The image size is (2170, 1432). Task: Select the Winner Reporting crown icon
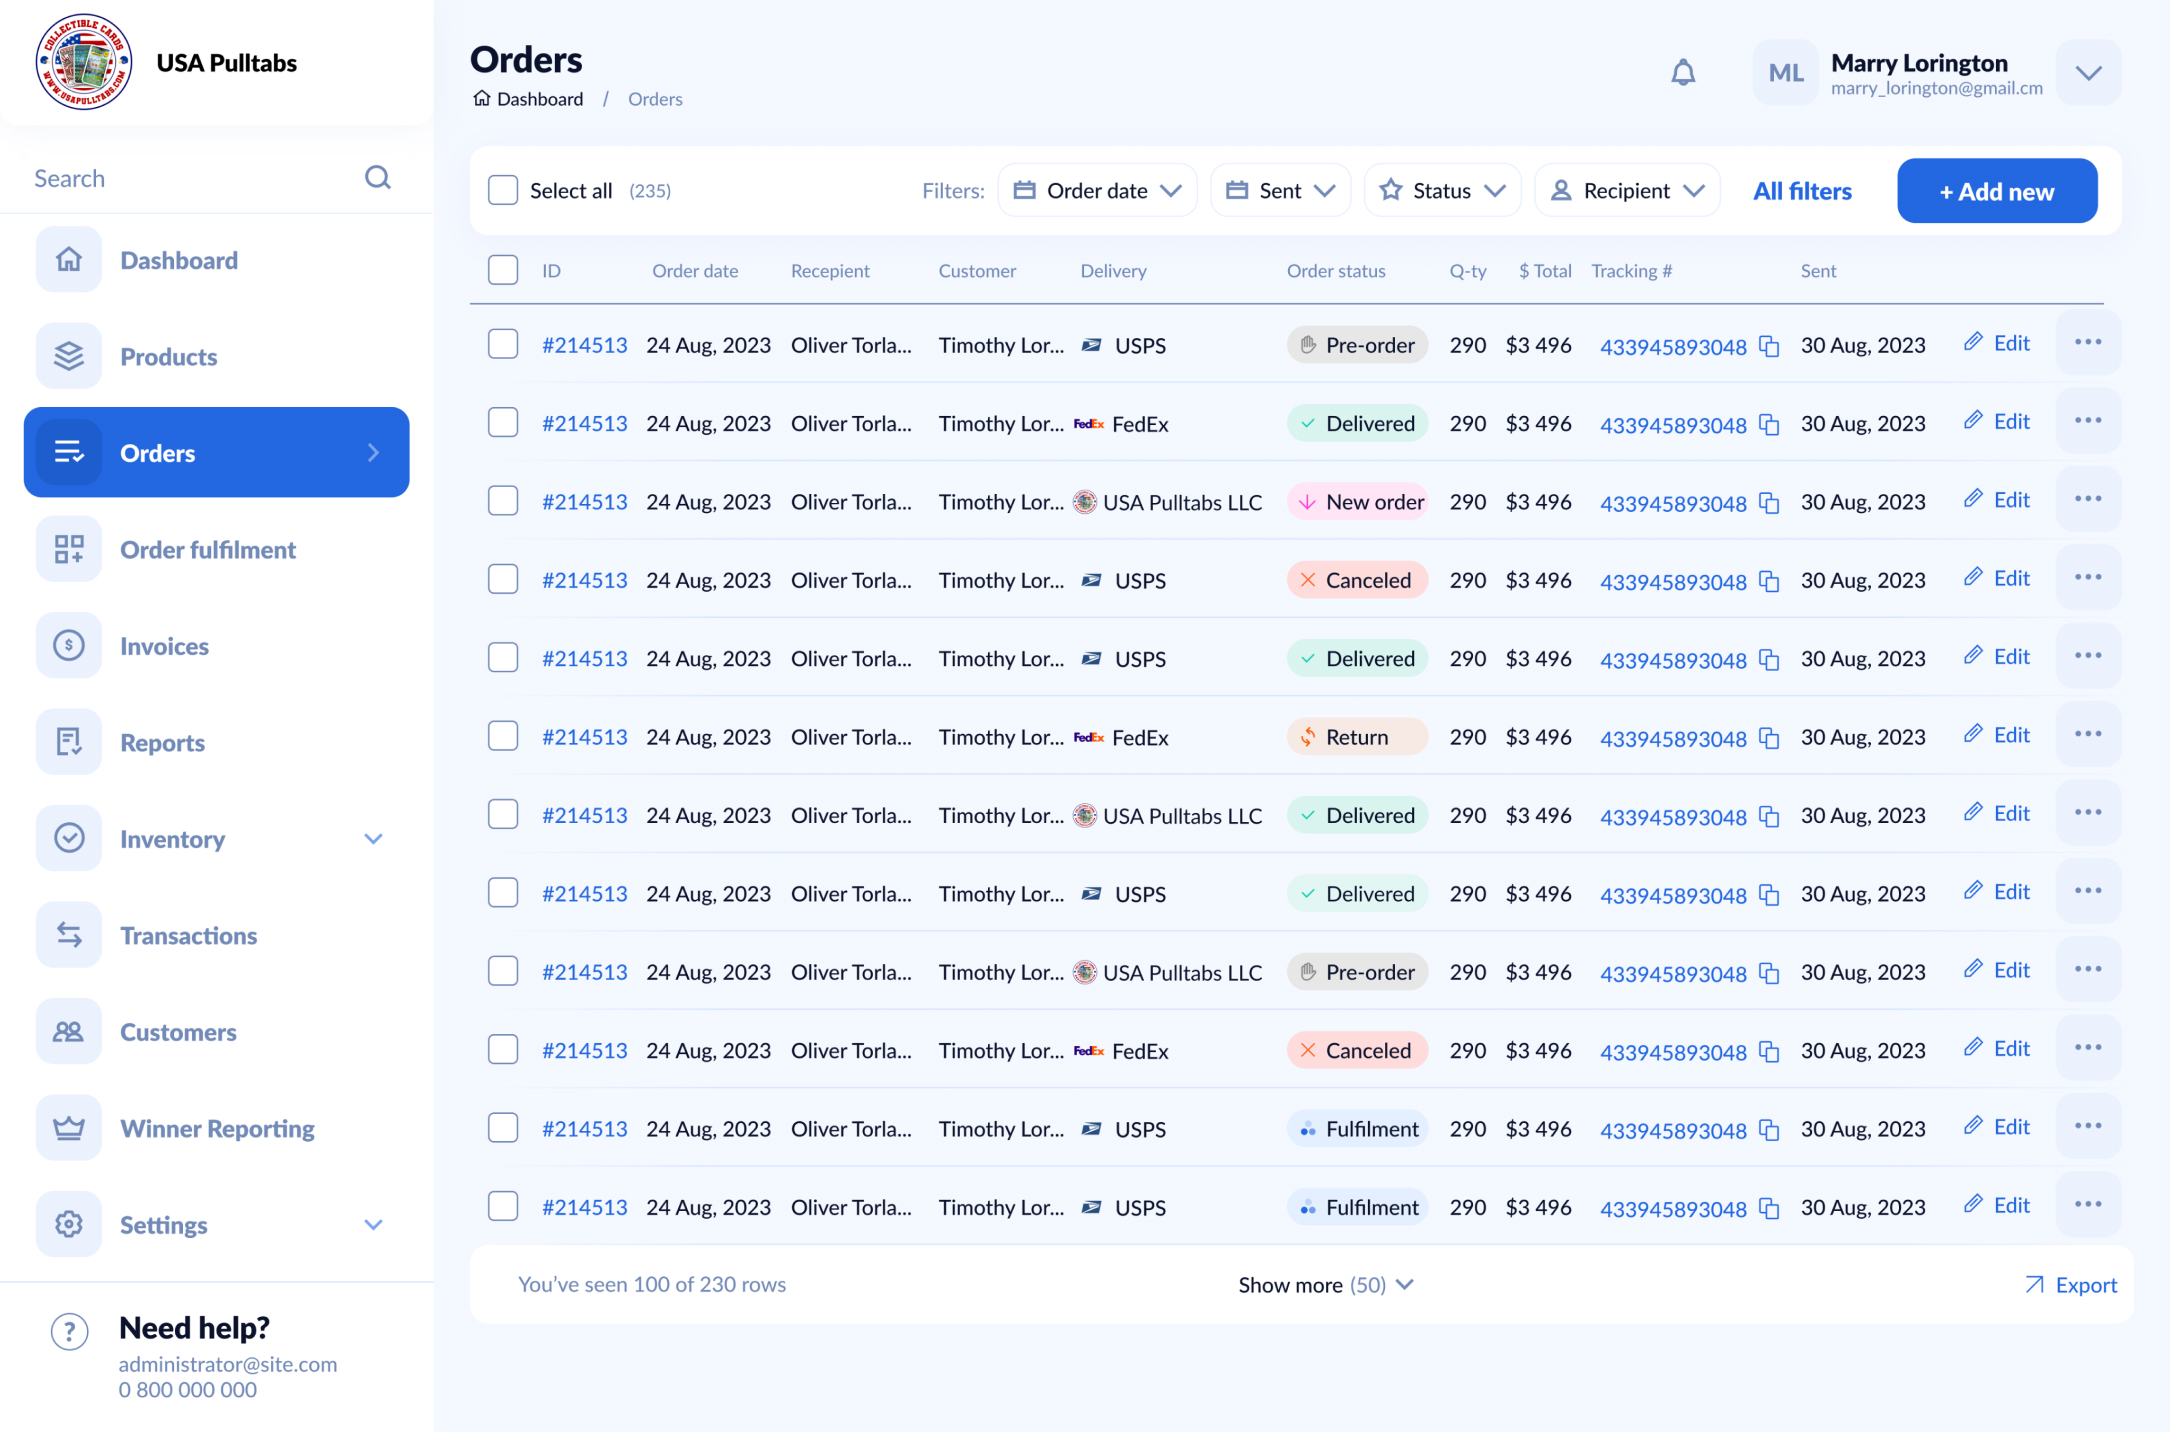click(x=68, y=1127)
